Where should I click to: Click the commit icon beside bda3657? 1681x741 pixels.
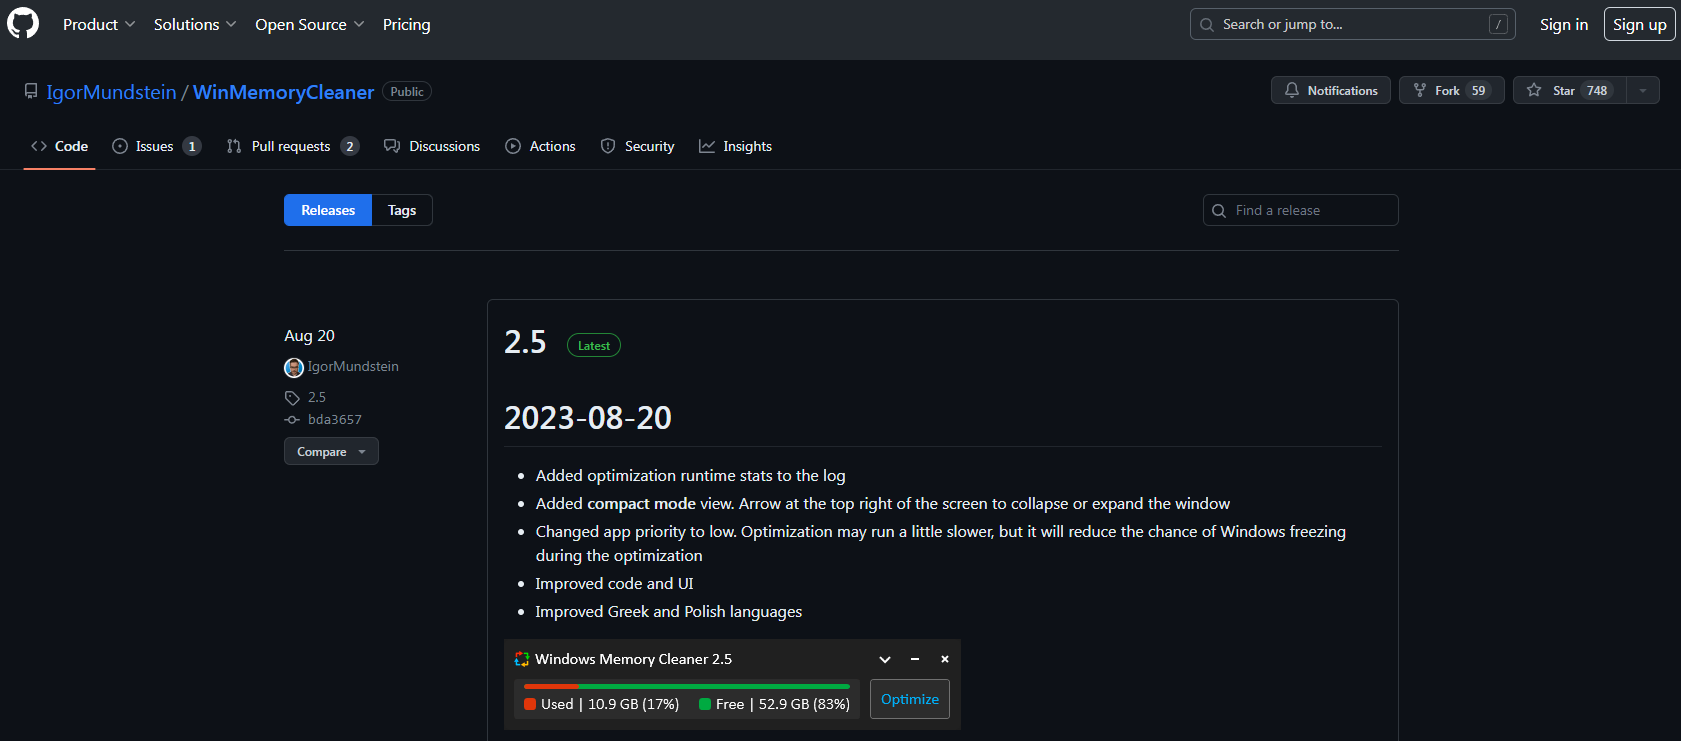(292, 420)
